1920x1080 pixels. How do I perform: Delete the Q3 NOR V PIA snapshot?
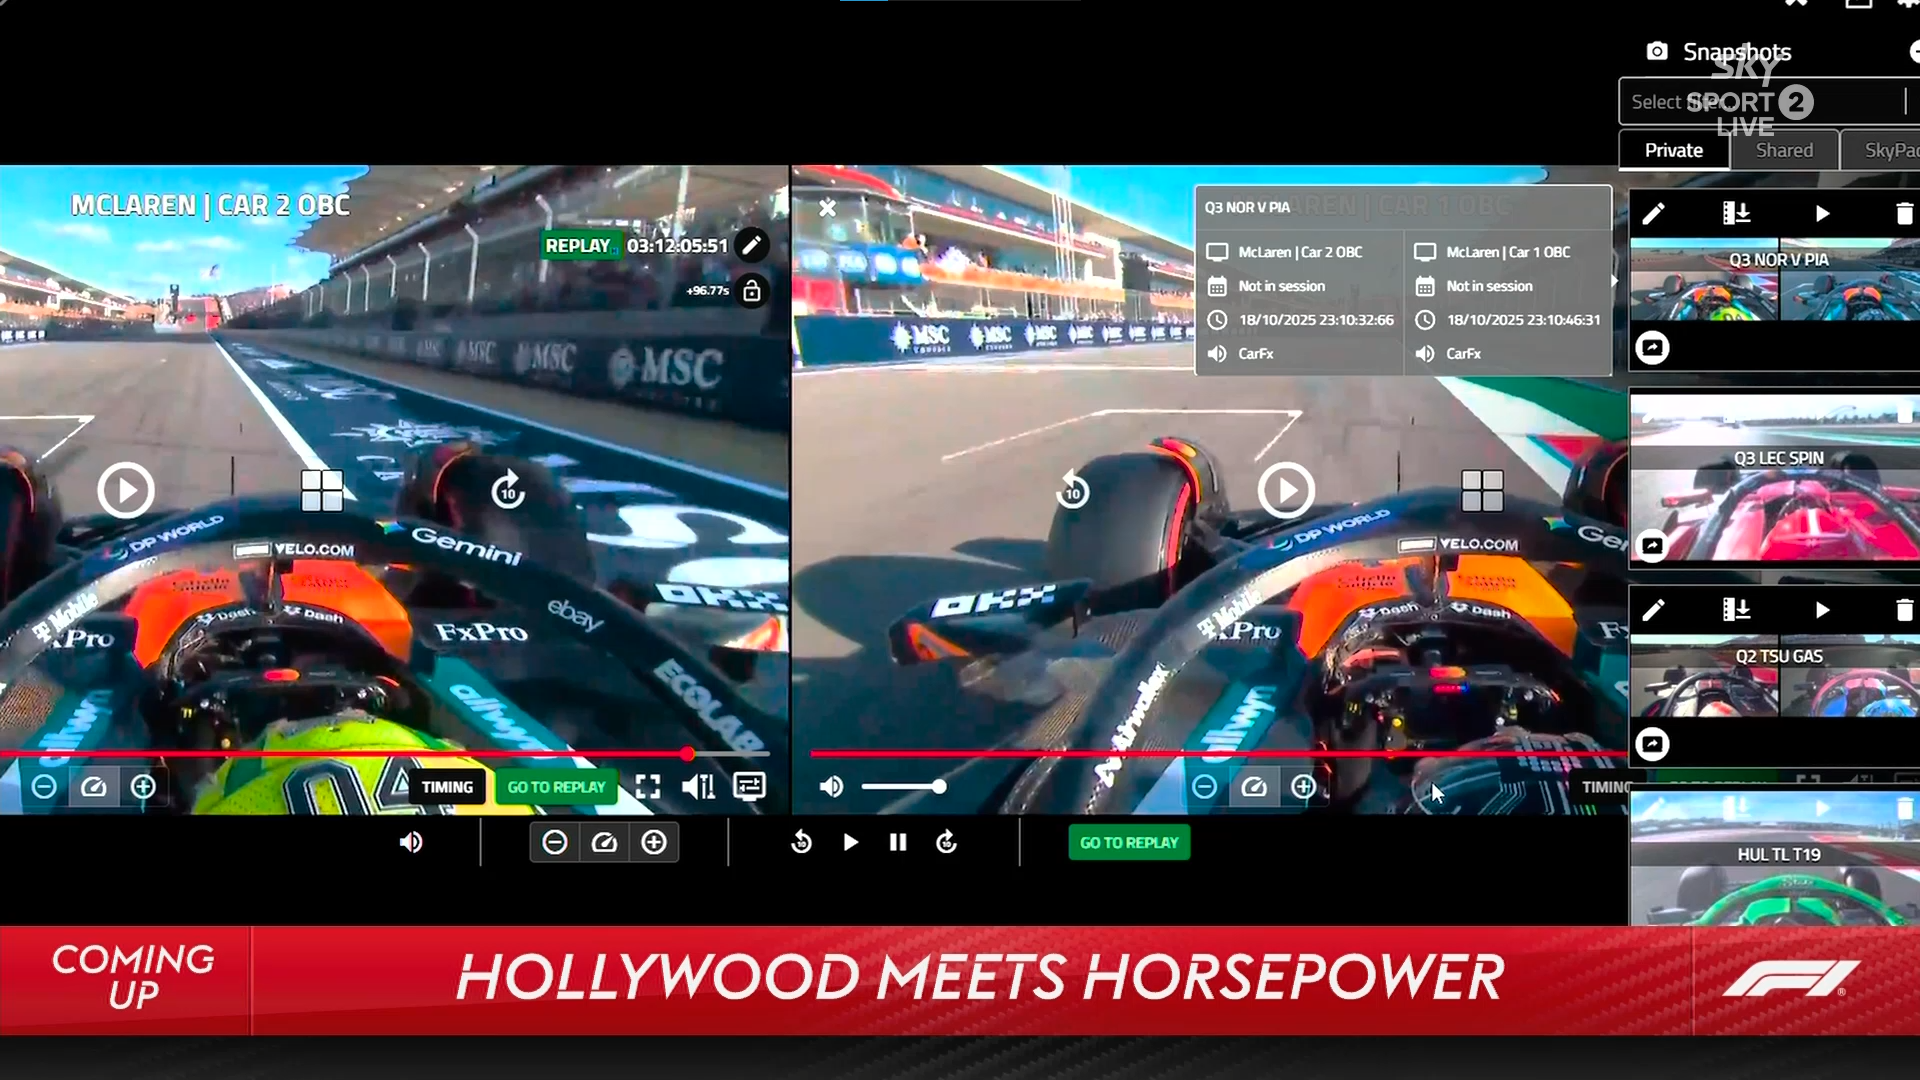point(1903,213)
